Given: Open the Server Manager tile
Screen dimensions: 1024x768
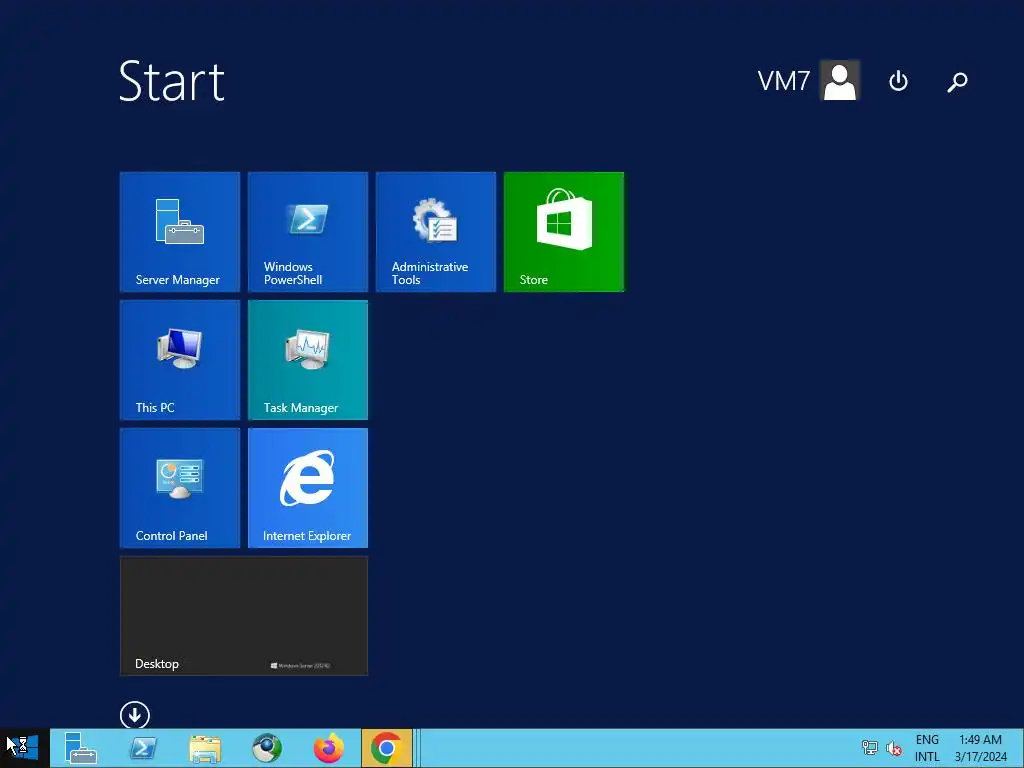Looking at the screenshot, I should (x=180, y=232).
